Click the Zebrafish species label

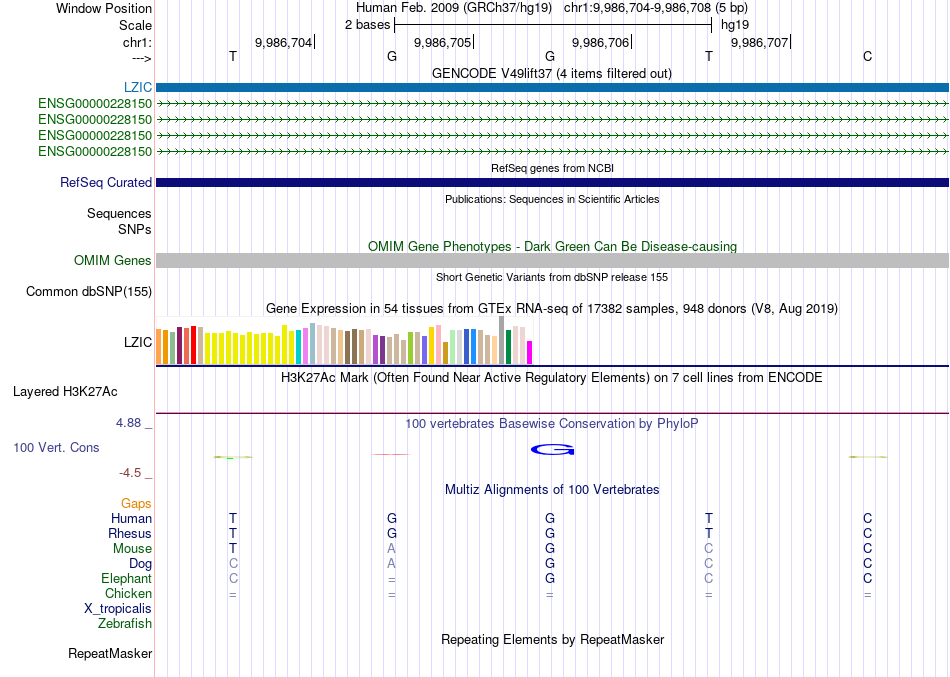(x=125, y=623)
